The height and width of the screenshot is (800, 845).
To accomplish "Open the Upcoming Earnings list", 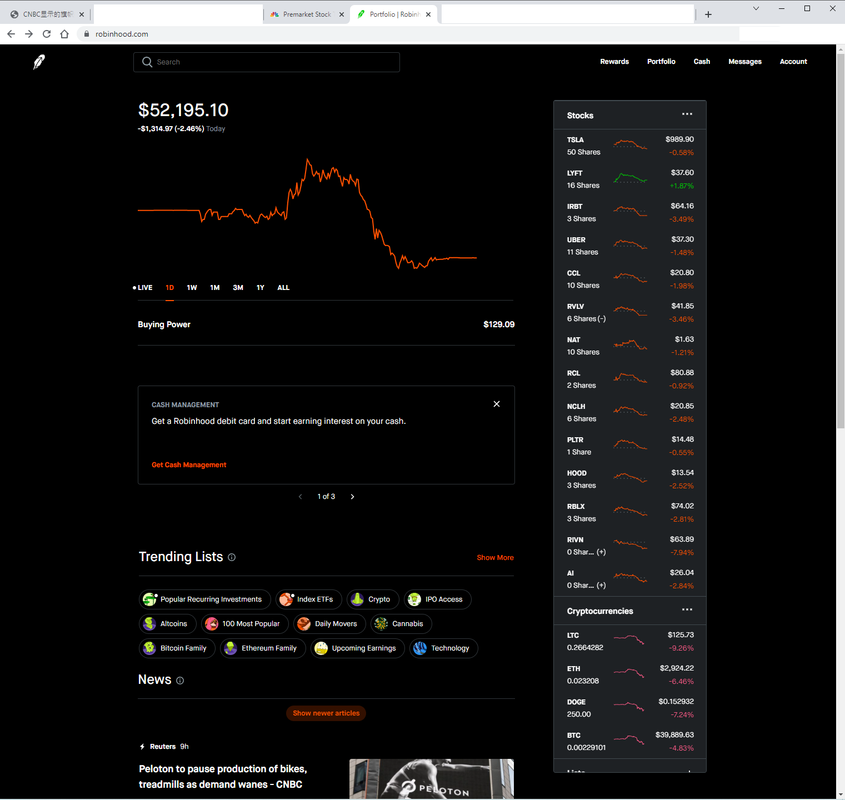I will 357,648.
